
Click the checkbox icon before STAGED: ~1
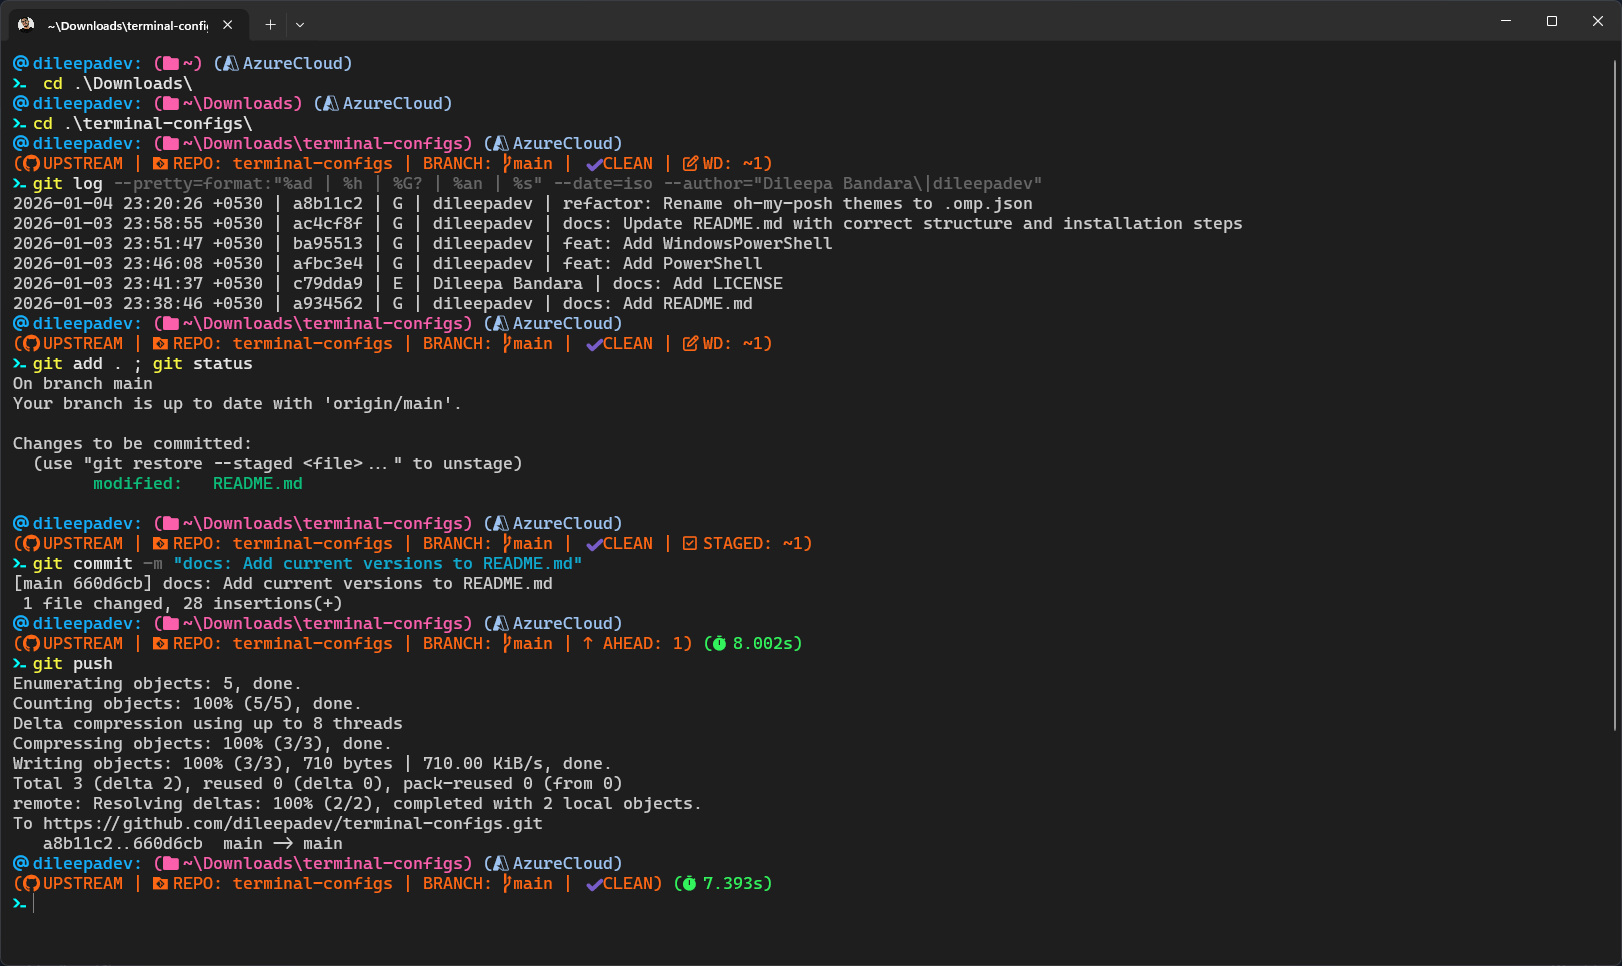coord(690,544)
